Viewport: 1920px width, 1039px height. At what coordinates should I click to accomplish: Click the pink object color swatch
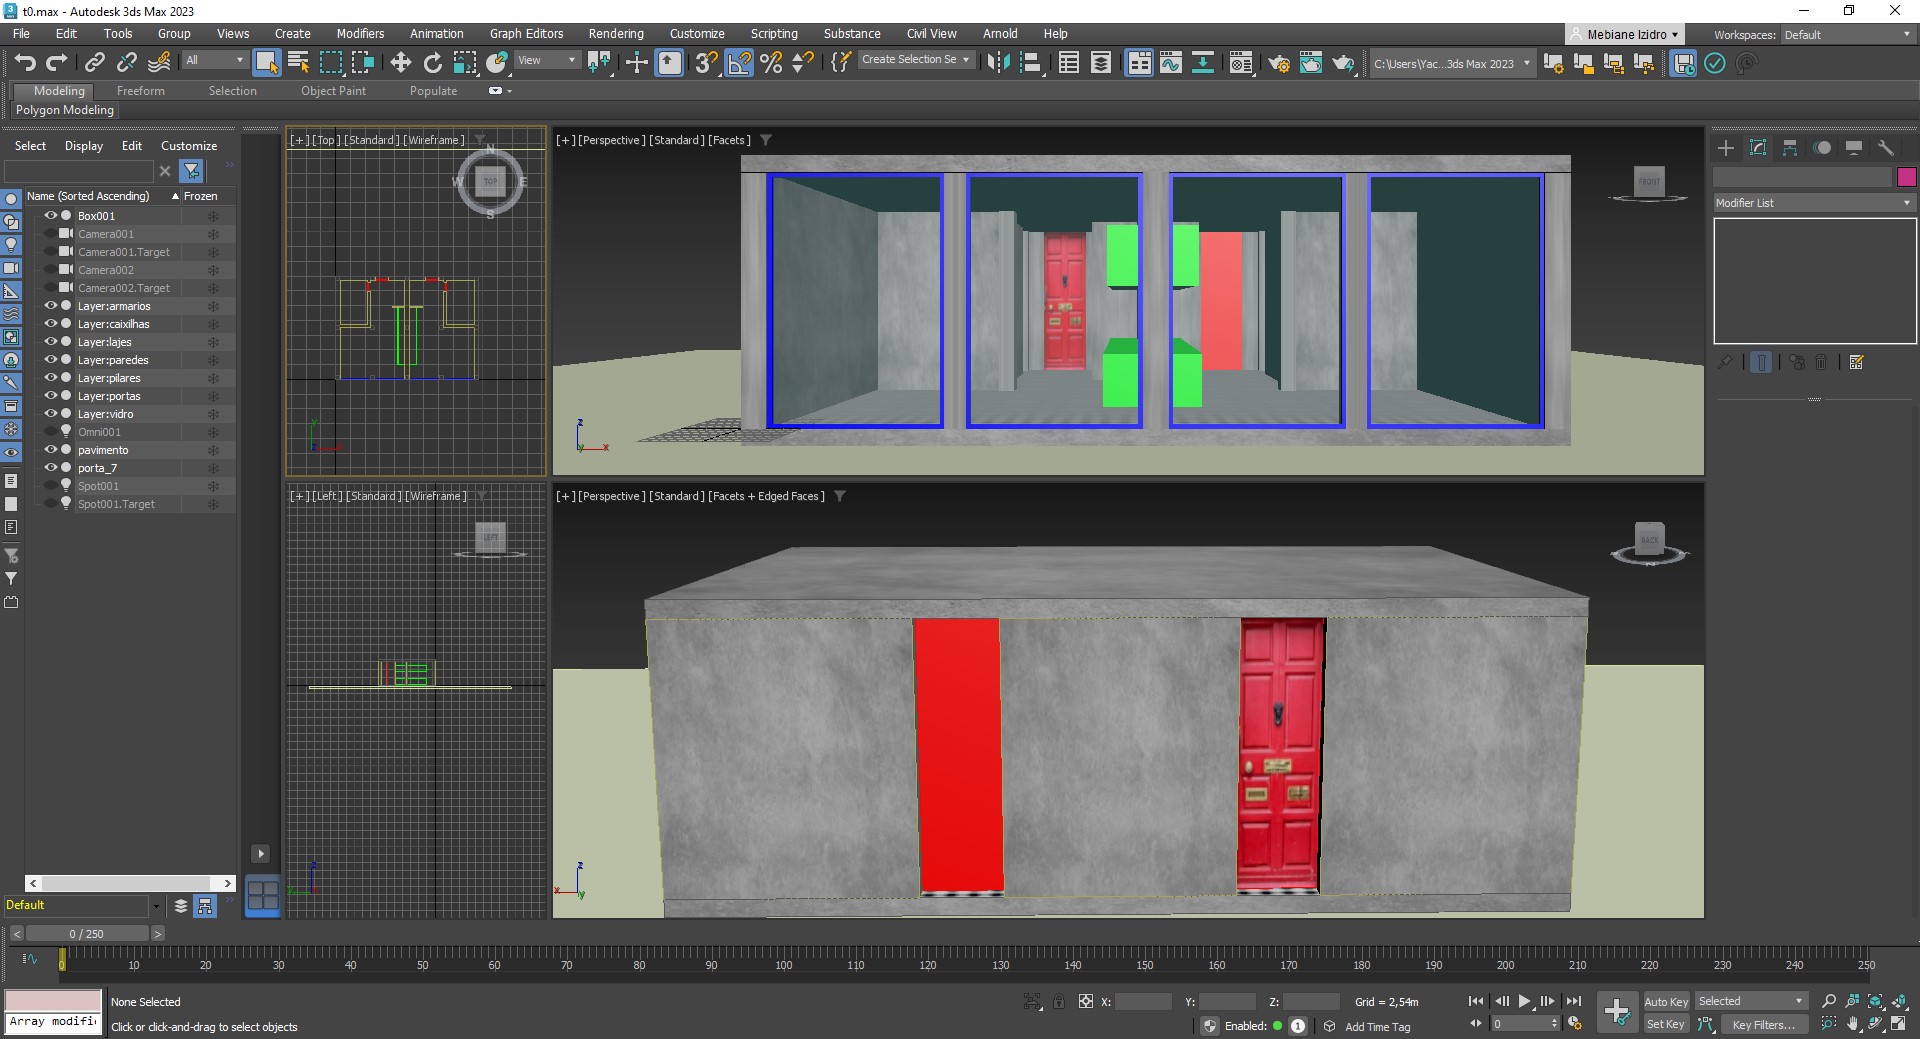tap(1906, 177)
